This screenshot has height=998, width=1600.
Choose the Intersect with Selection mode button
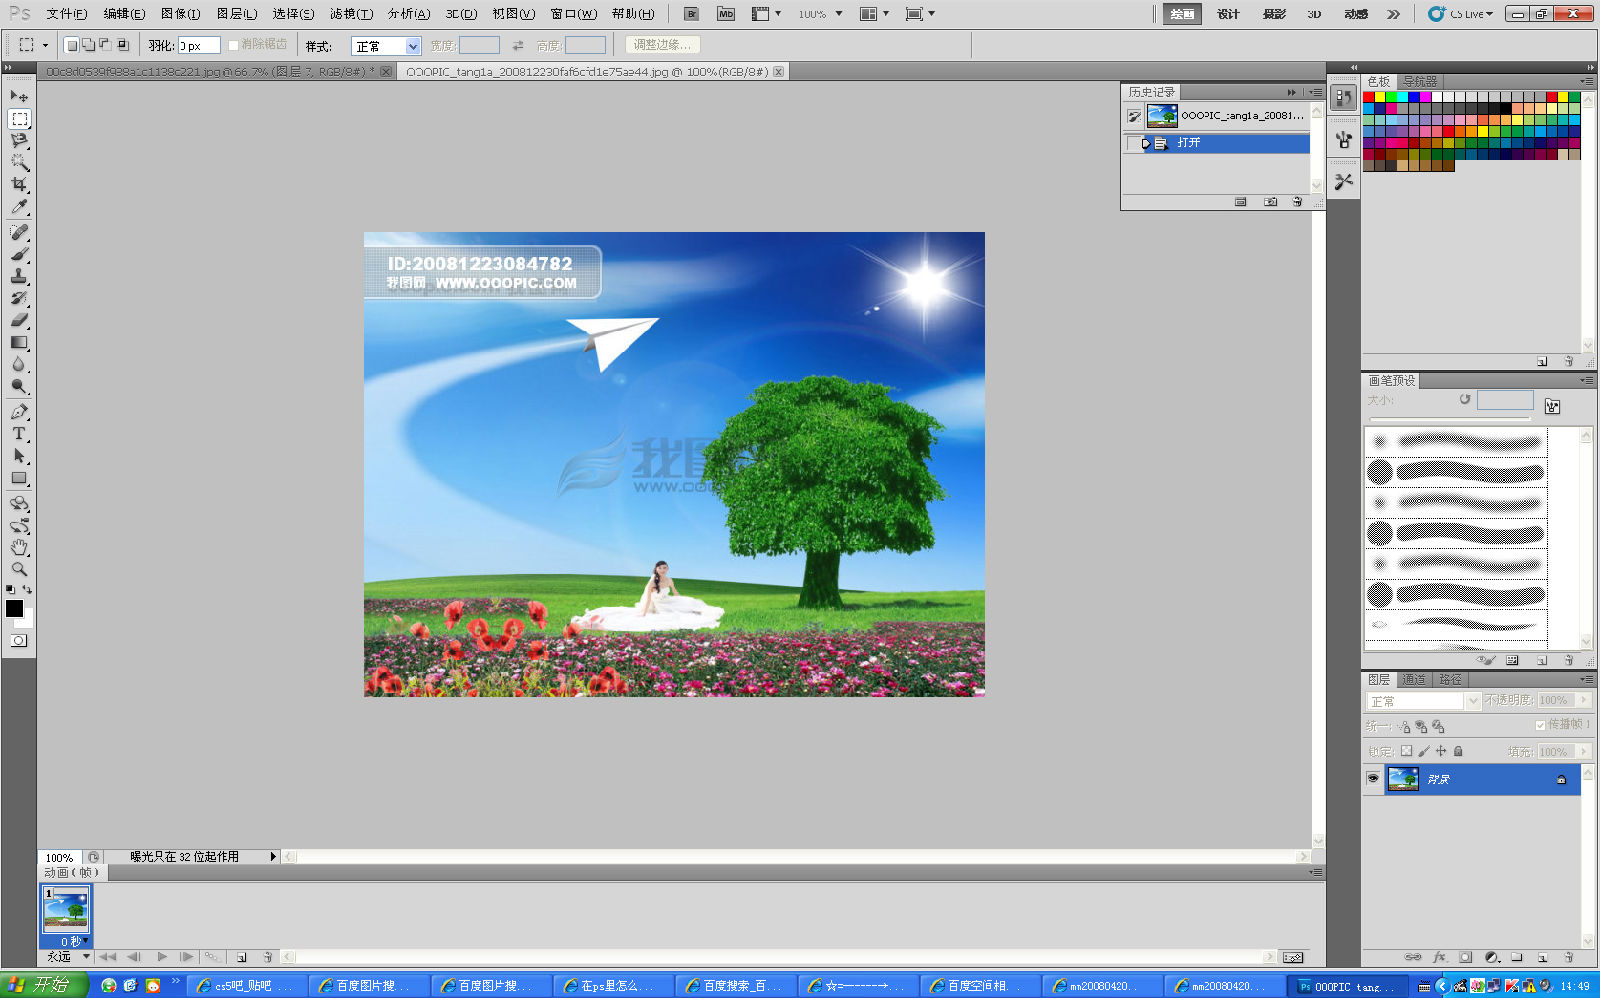[x=123, y=45]
